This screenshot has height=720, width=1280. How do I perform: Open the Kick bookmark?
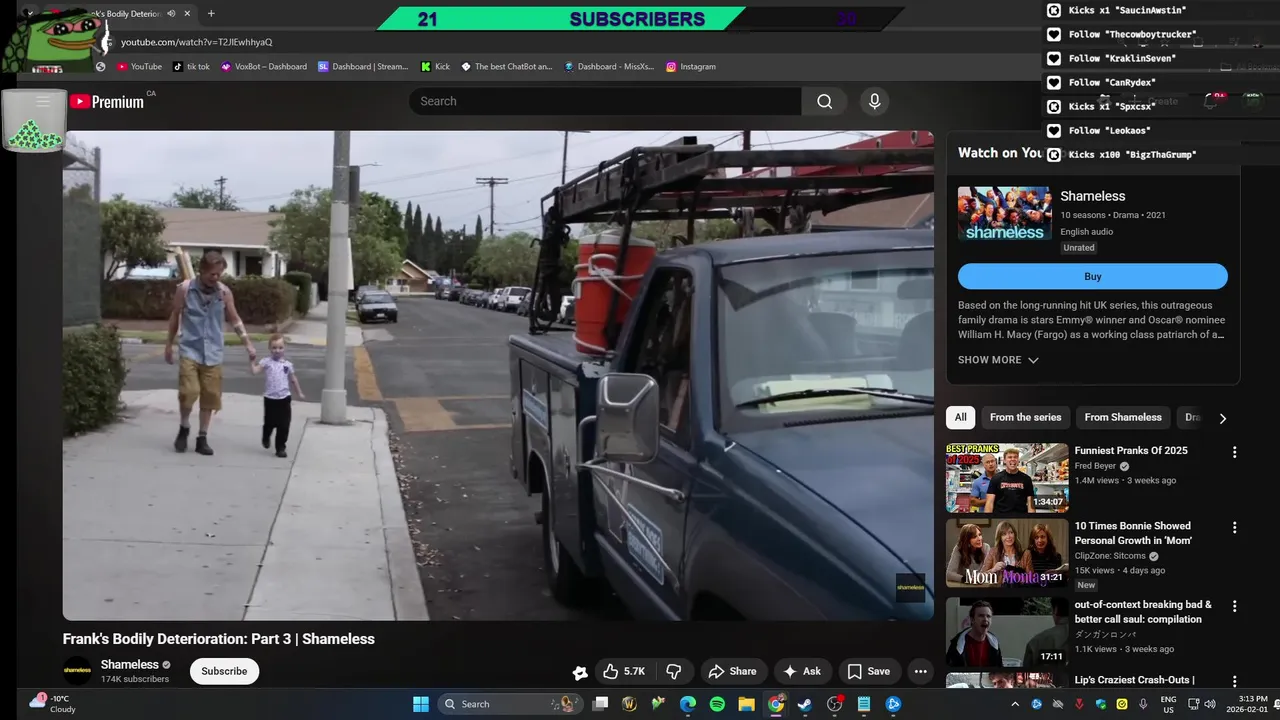pos(435,66)
